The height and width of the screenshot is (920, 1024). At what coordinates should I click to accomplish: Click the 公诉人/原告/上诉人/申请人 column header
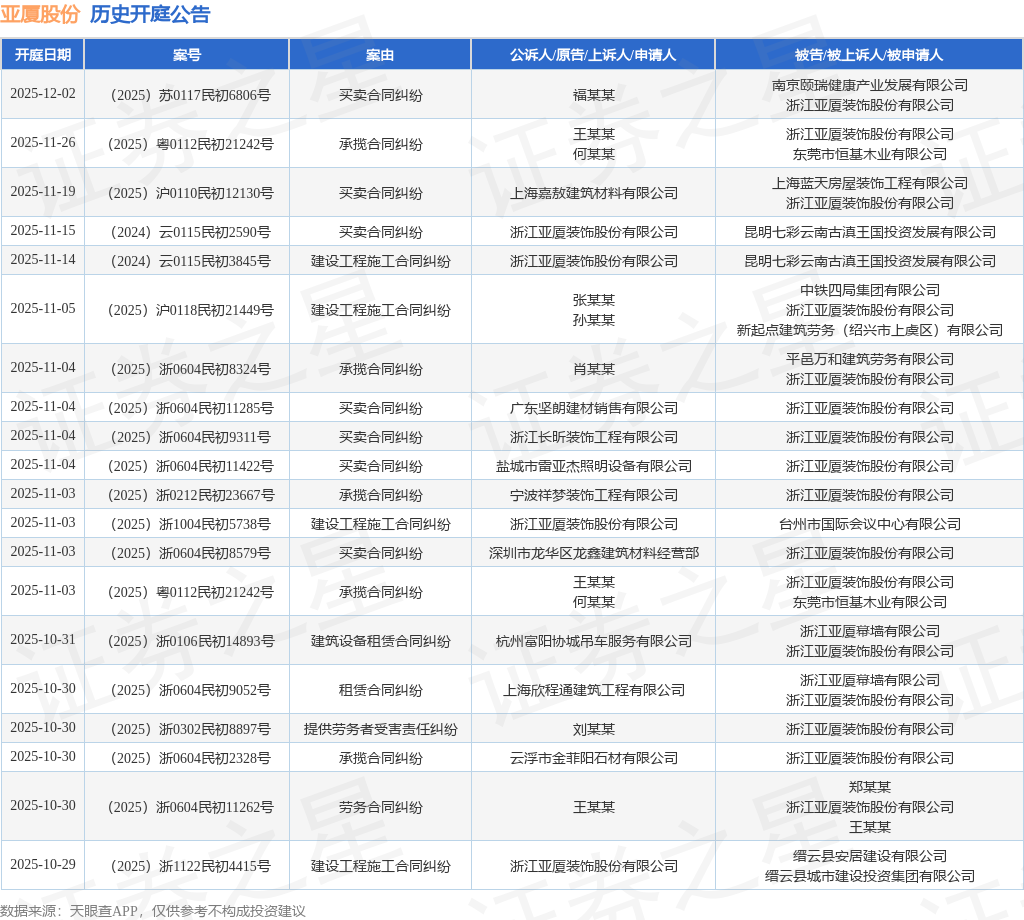[593, 55]
